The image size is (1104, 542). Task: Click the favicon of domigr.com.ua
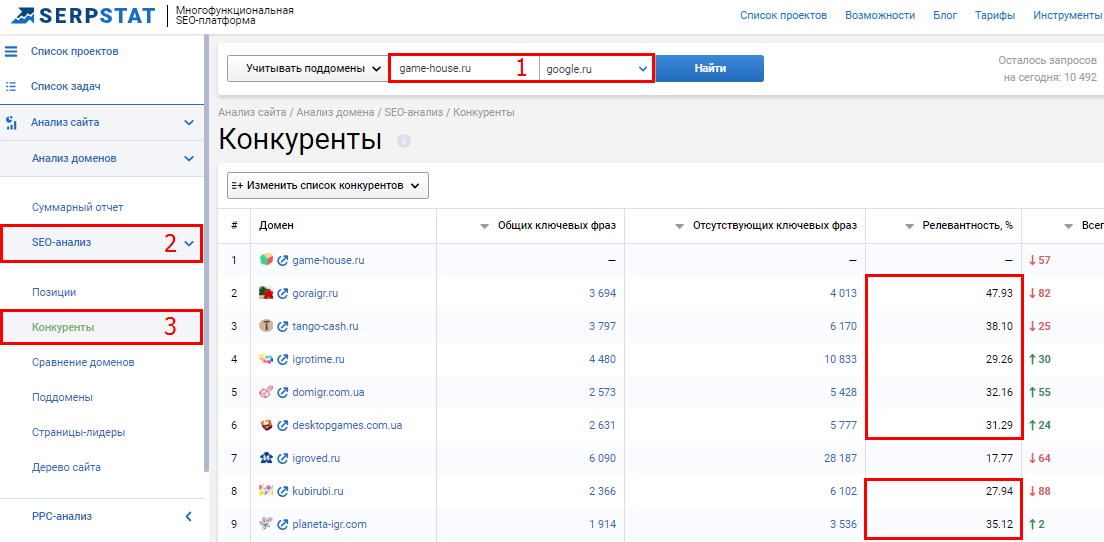(x=266, y=392)
